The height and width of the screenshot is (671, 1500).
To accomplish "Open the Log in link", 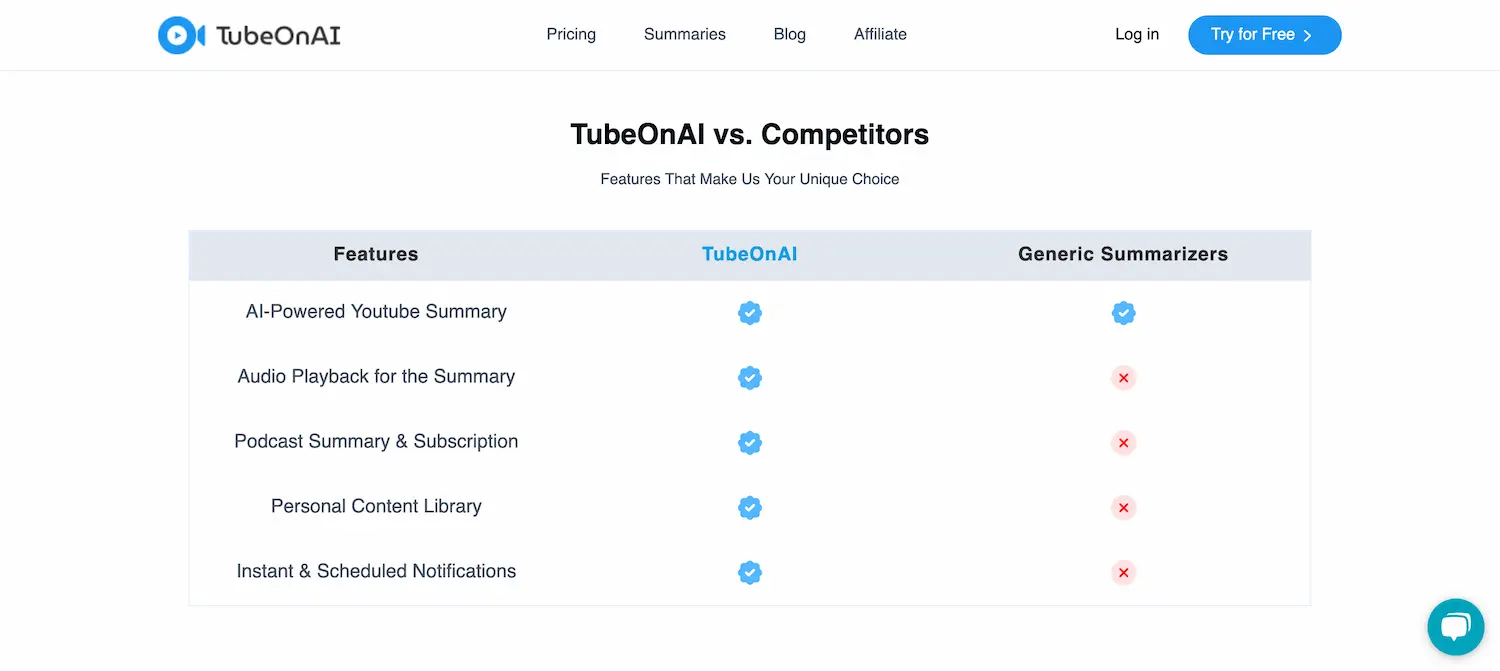I will (1136, 34).
